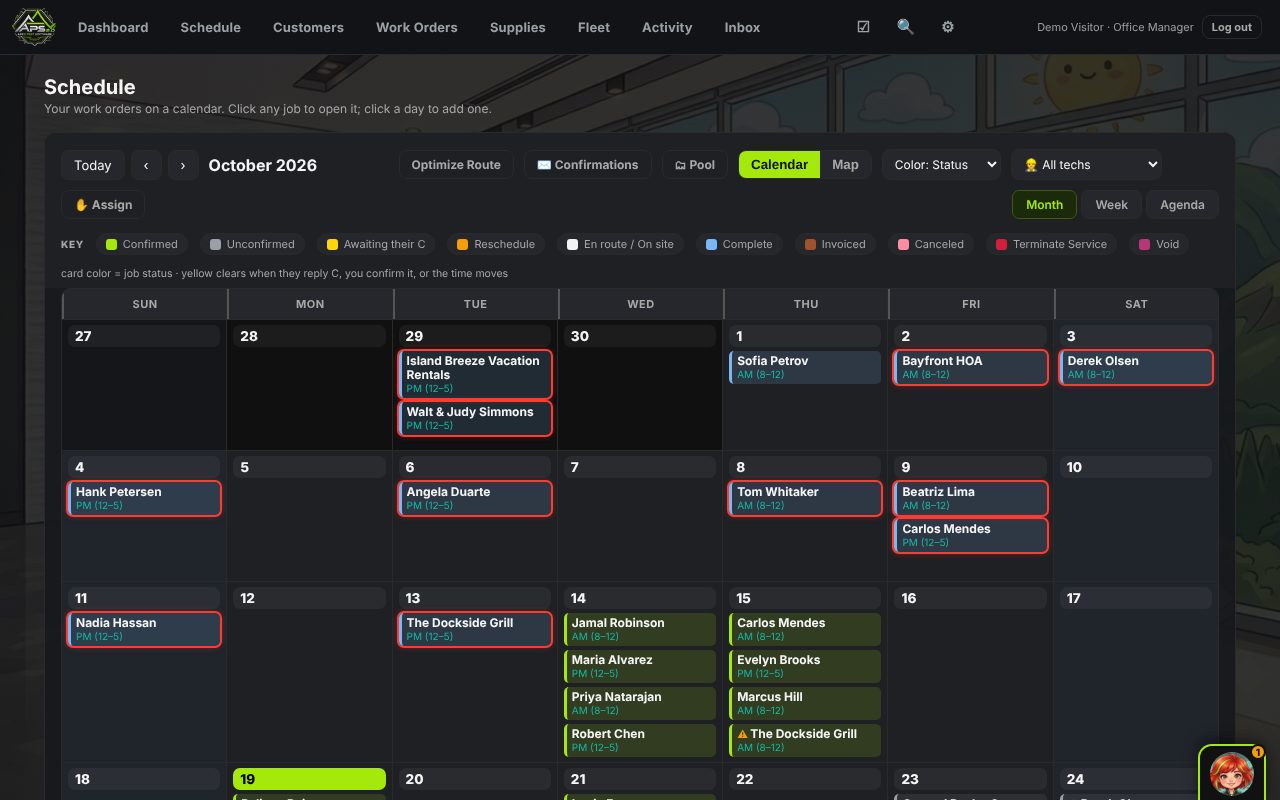Open the checklist icon in the top bar
1280x800 pixels.
[x=863, y=27]
